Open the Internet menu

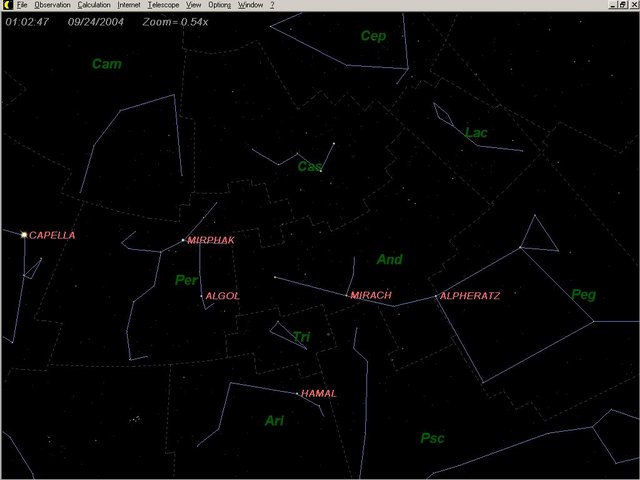(129, 5)
